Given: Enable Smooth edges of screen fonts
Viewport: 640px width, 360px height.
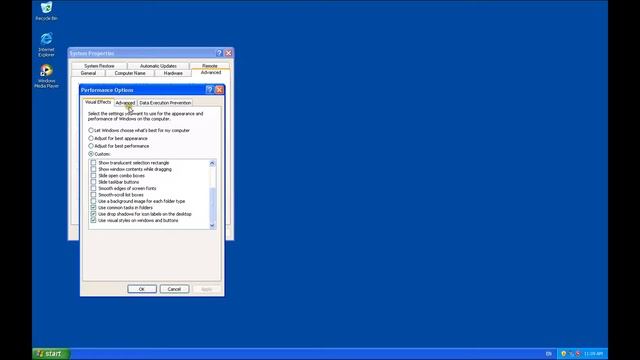Looking at the screenshot, I should pos(93,189).
